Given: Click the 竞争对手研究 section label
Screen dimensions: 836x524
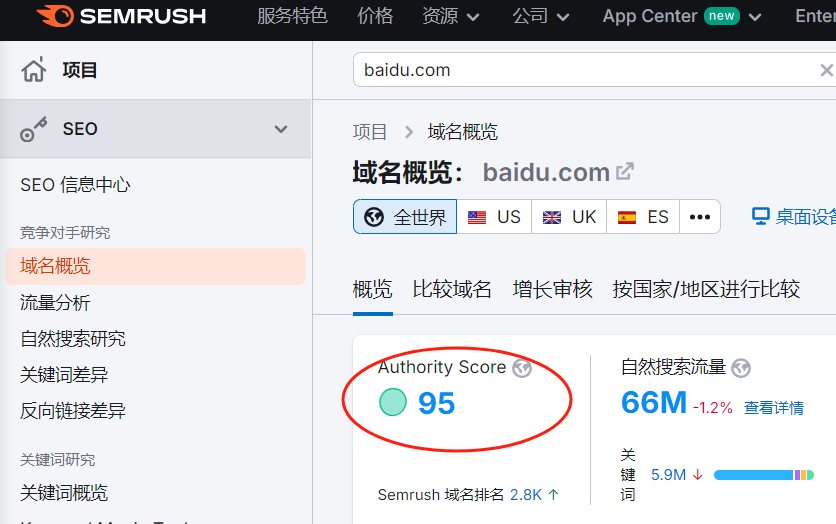Looking at the screenshot, I should click(x=65, y=232).
